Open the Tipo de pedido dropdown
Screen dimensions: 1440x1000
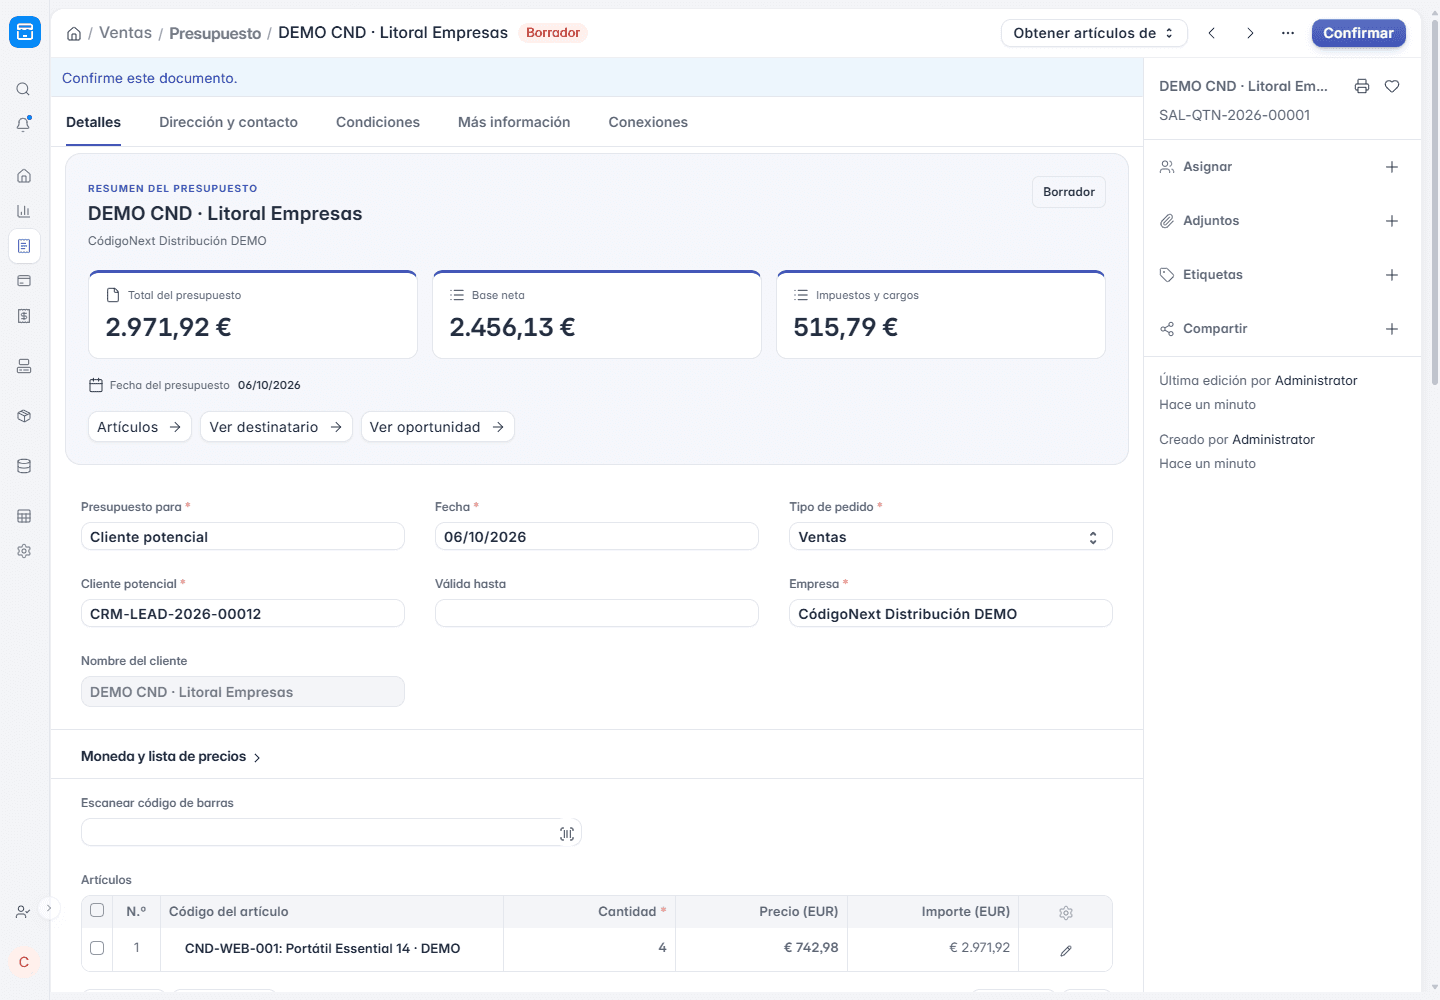[951, 537]
